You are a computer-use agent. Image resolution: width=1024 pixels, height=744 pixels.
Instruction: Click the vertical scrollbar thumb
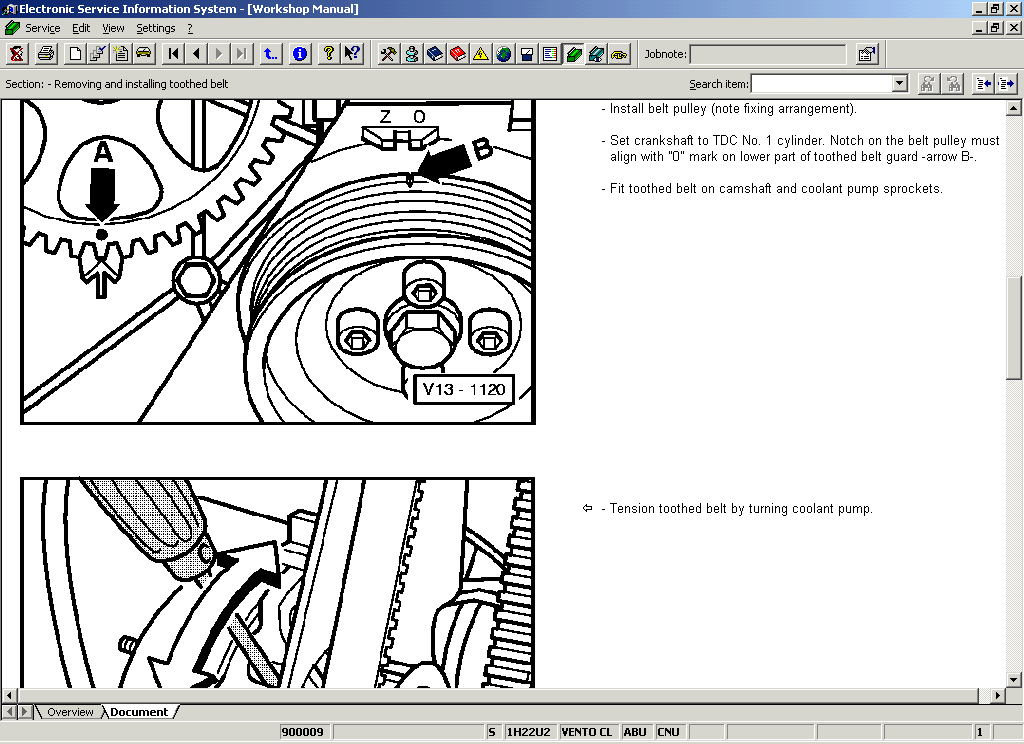coord(1014,328)
